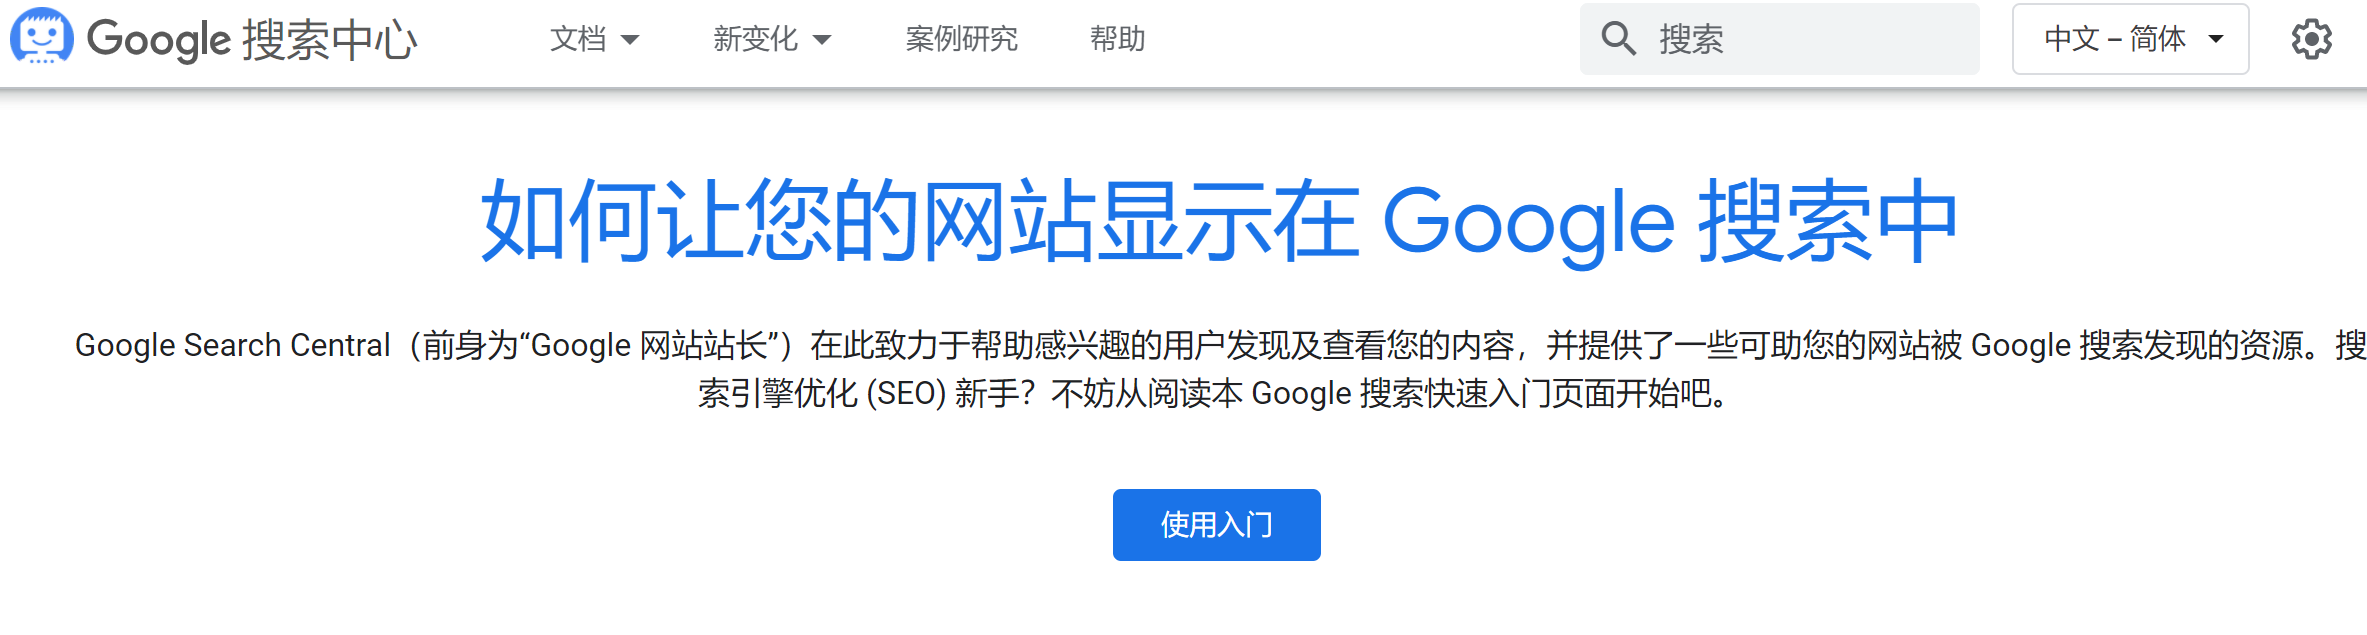Click the blank header area beside 帮助

[x=1360, y=40]
